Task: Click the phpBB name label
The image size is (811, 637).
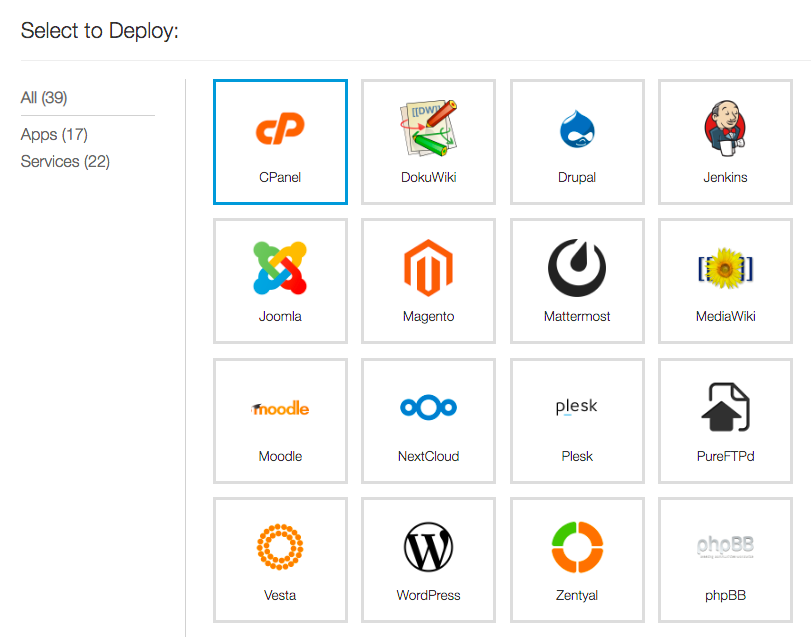Action: (726, 596)
